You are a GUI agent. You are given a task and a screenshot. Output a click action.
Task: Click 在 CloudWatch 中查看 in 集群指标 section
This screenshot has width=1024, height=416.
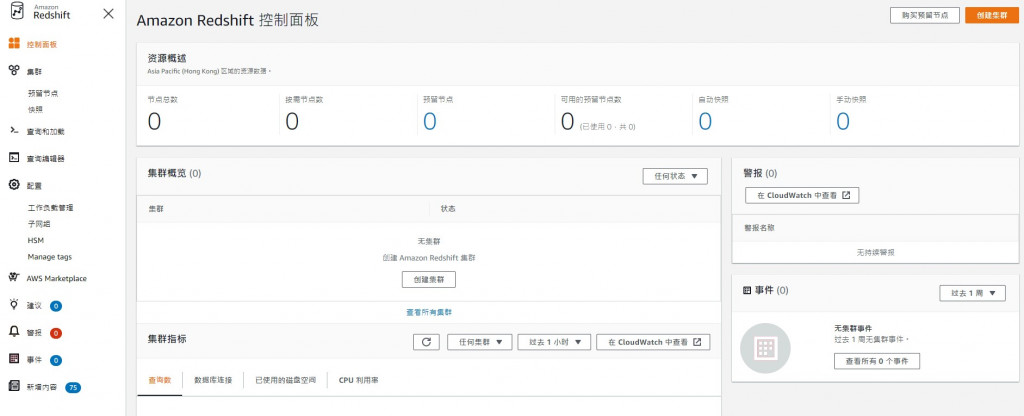653,342
